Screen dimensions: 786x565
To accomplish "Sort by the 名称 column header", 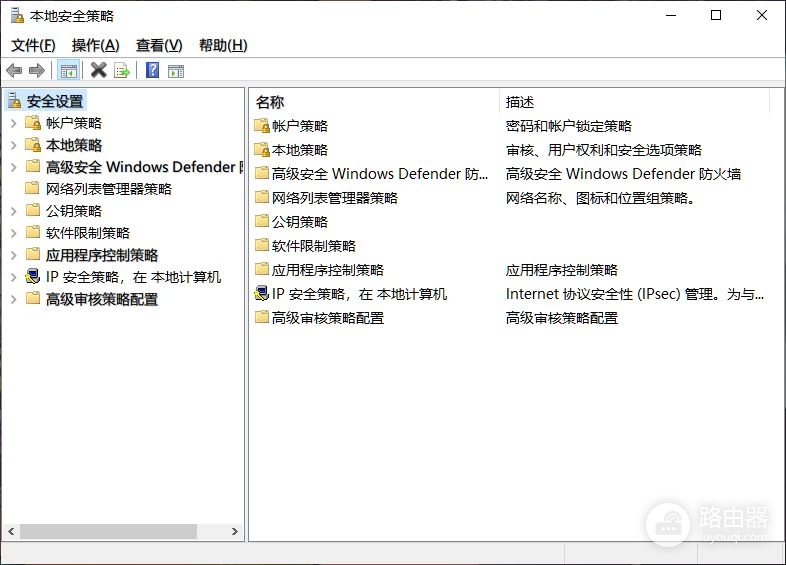I will coord(374,102).
